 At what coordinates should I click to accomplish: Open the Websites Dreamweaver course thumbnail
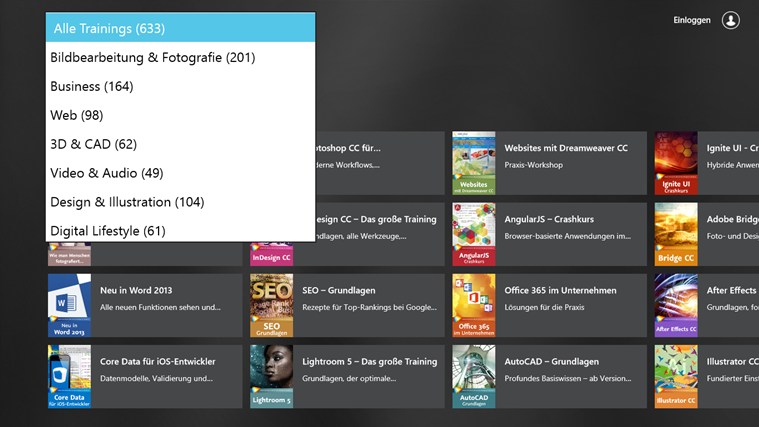(473, 163)
